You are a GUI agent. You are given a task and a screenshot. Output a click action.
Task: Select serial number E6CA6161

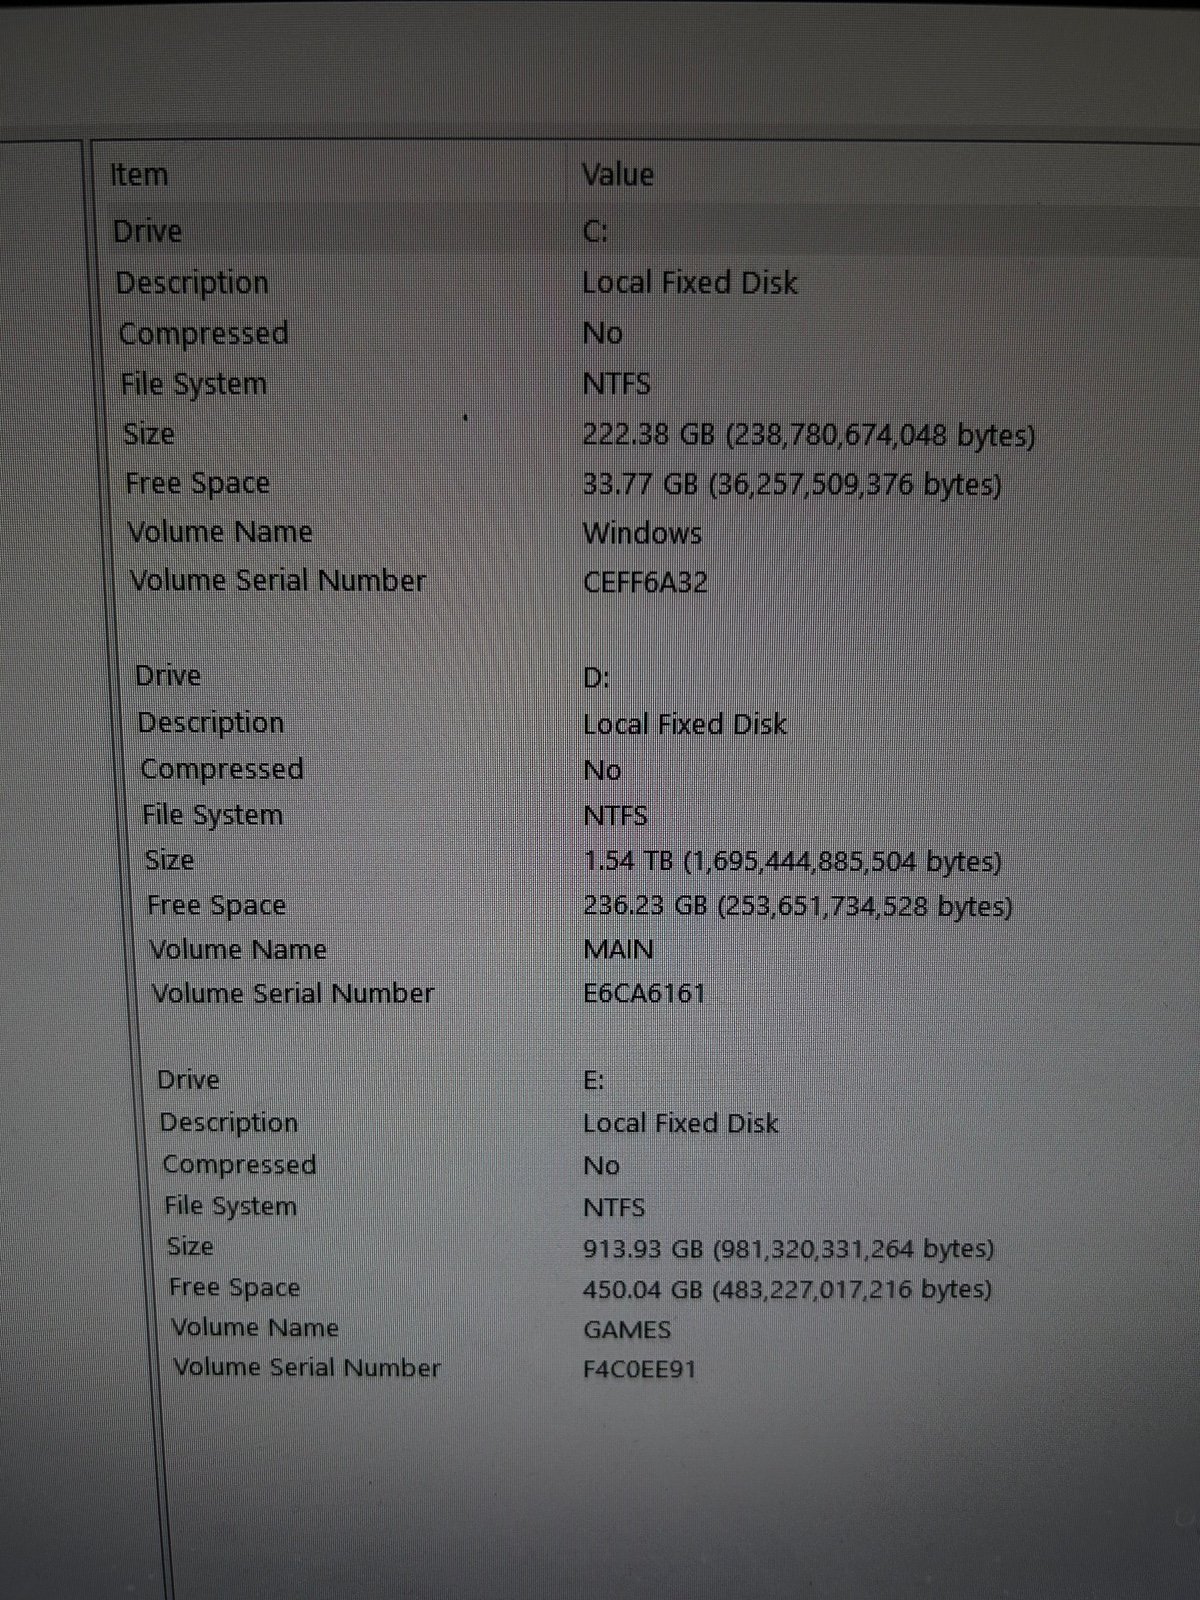point(644,993)
